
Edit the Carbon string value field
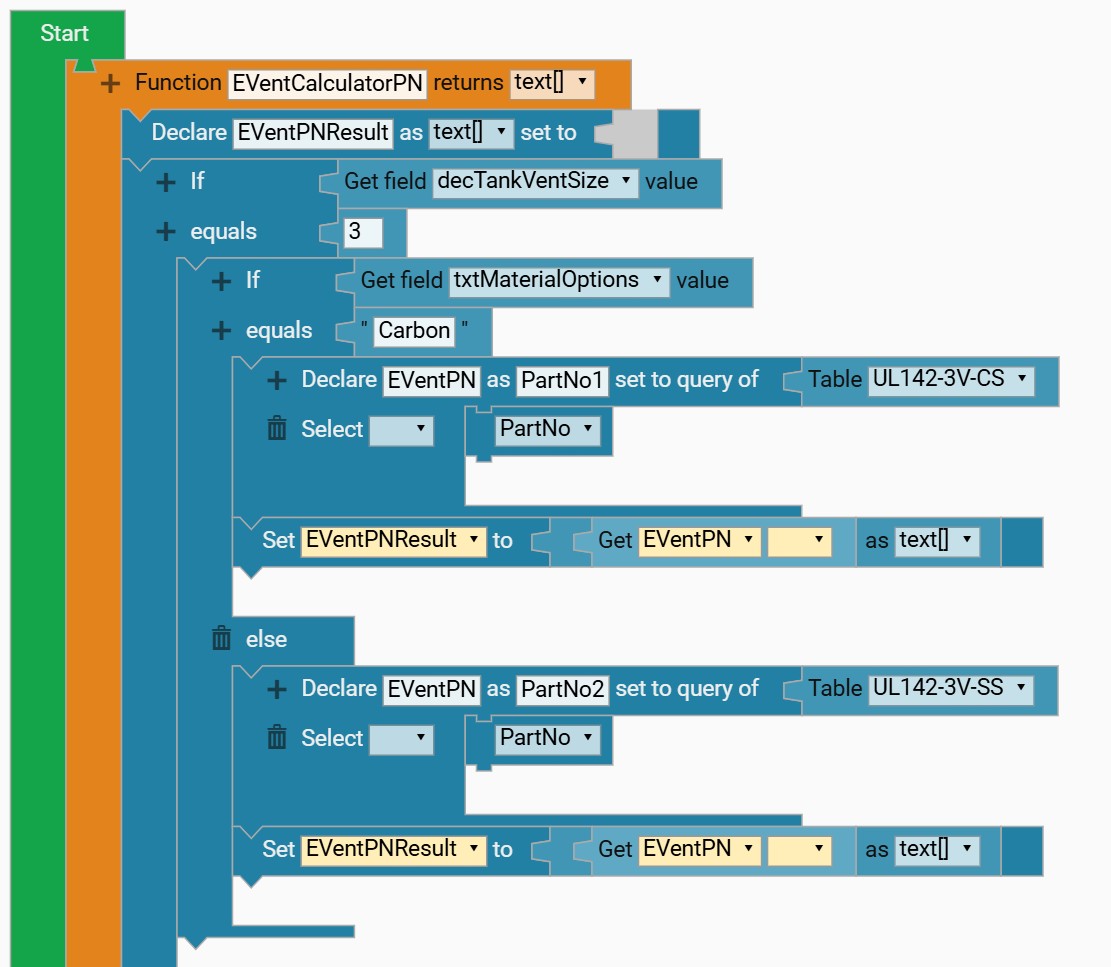(x=414, y=331)
